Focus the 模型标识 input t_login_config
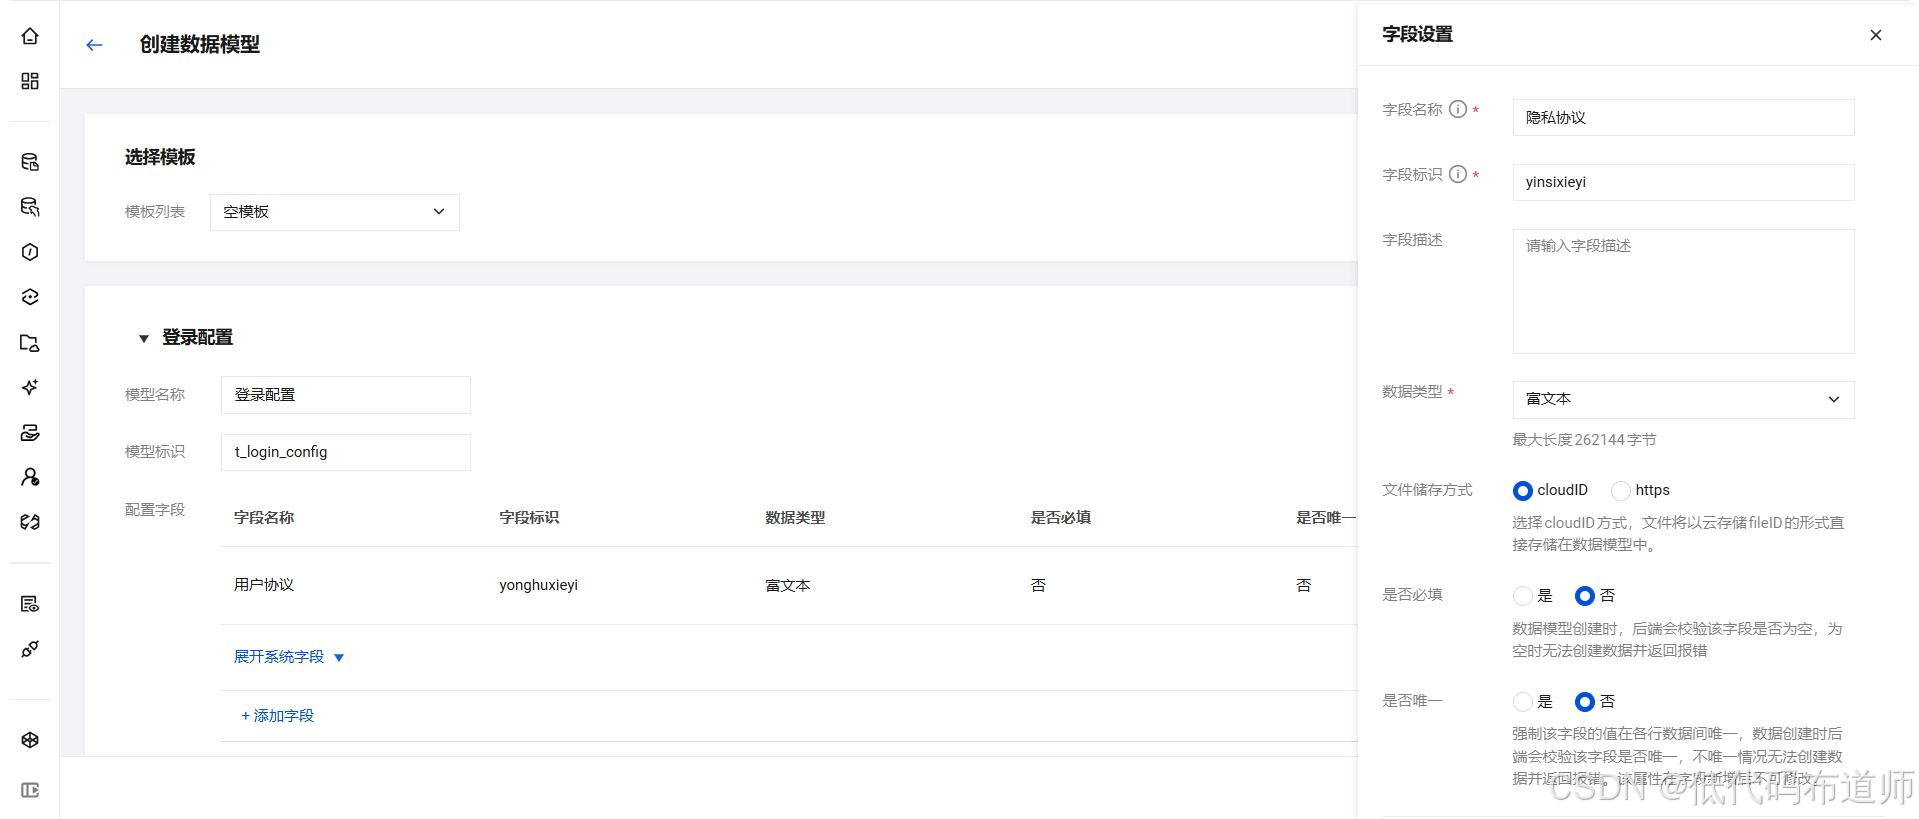Image resolution: width=1919 pixels, height=819 pixels. [346, 452]
